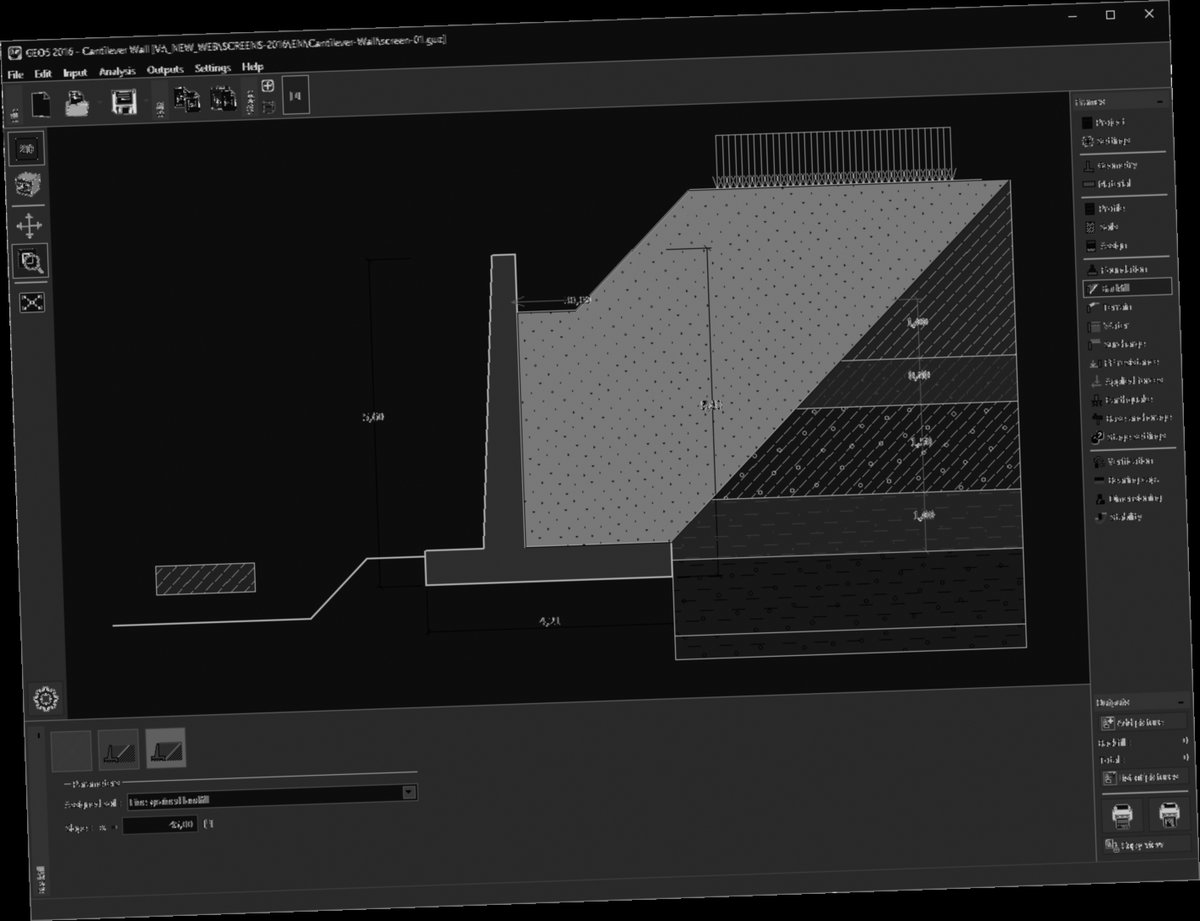Open the Base anchorage frame
This screenshot has height=921, width=1200.
pos(1133,418)
